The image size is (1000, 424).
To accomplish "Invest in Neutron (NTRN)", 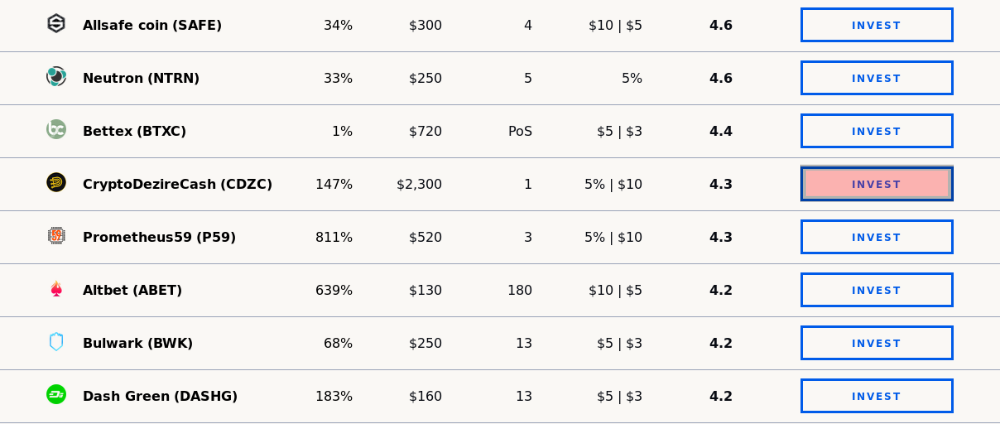I will click(x=877, y=78).
